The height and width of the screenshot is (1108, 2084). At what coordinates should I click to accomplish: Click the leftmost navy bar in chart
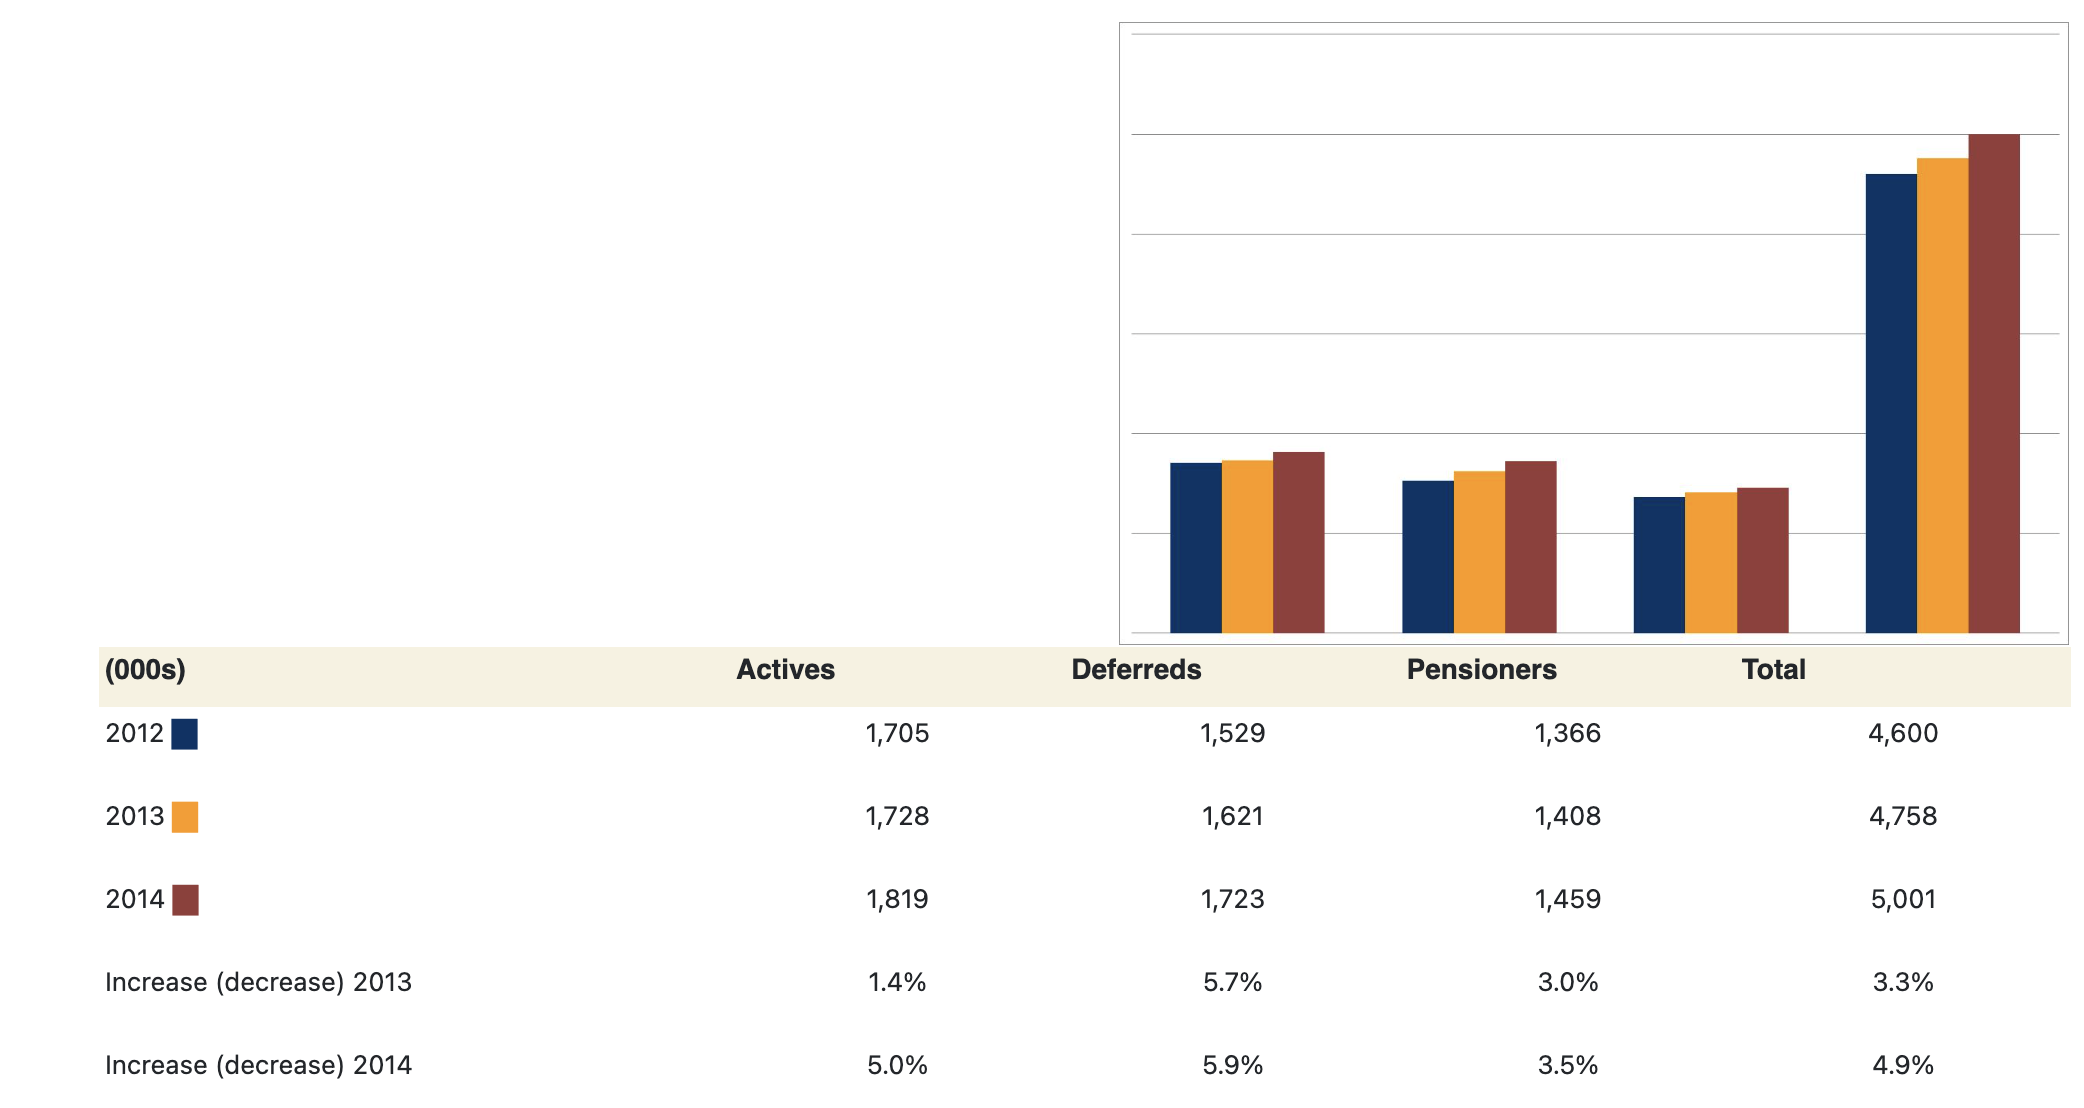point(1196,548)
